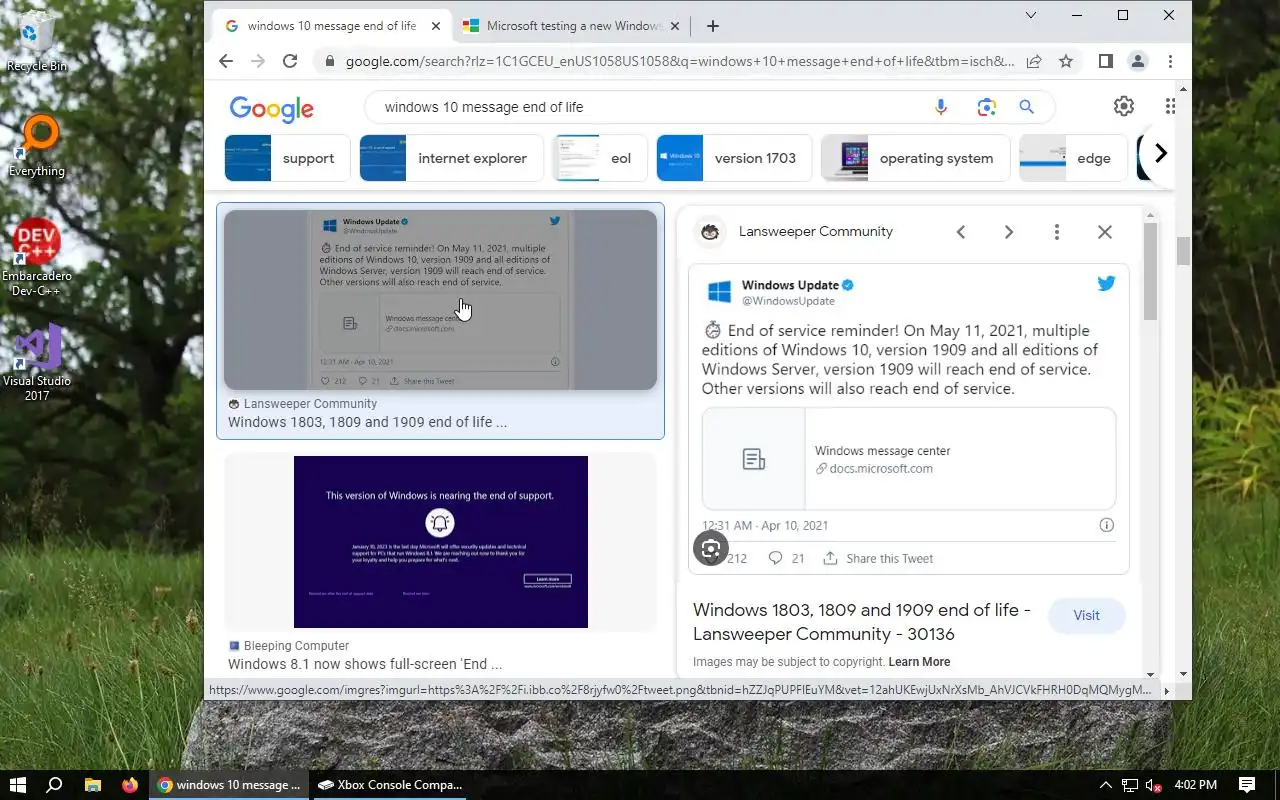1280x800 pixels.
Task: Click the Chrome taskbar window button
Action: [x=229, y=785]
